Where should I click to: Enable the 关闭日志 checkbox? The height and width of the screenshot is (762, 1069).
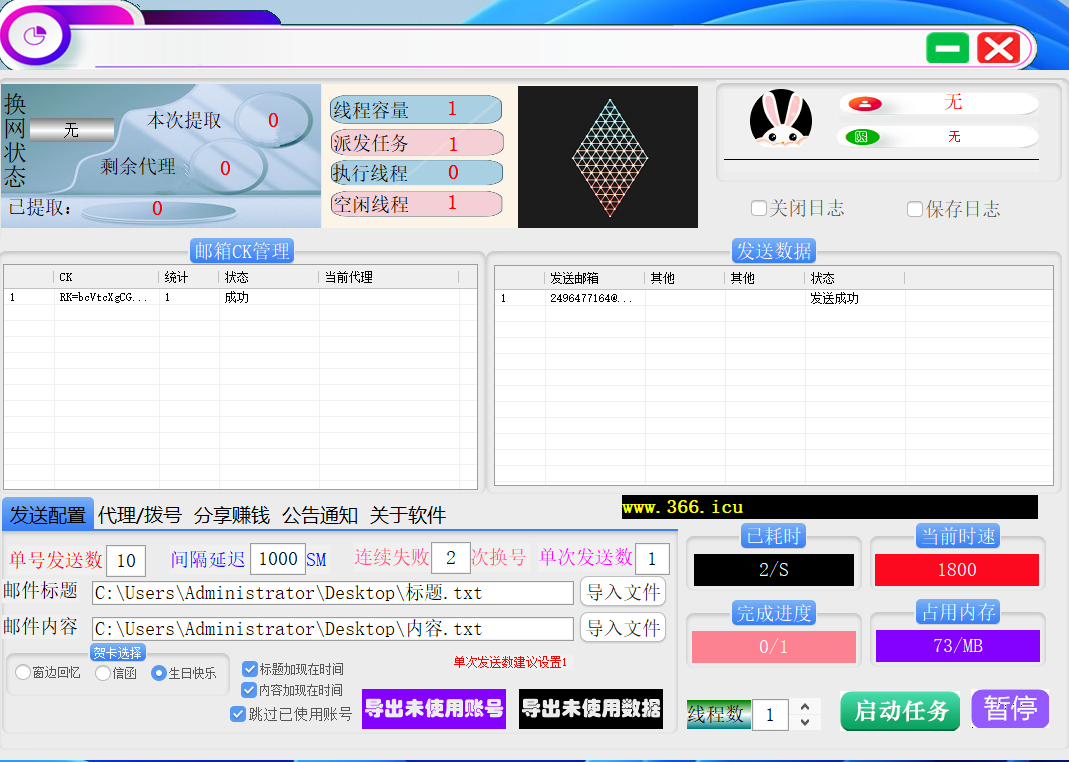pos(759,209)
